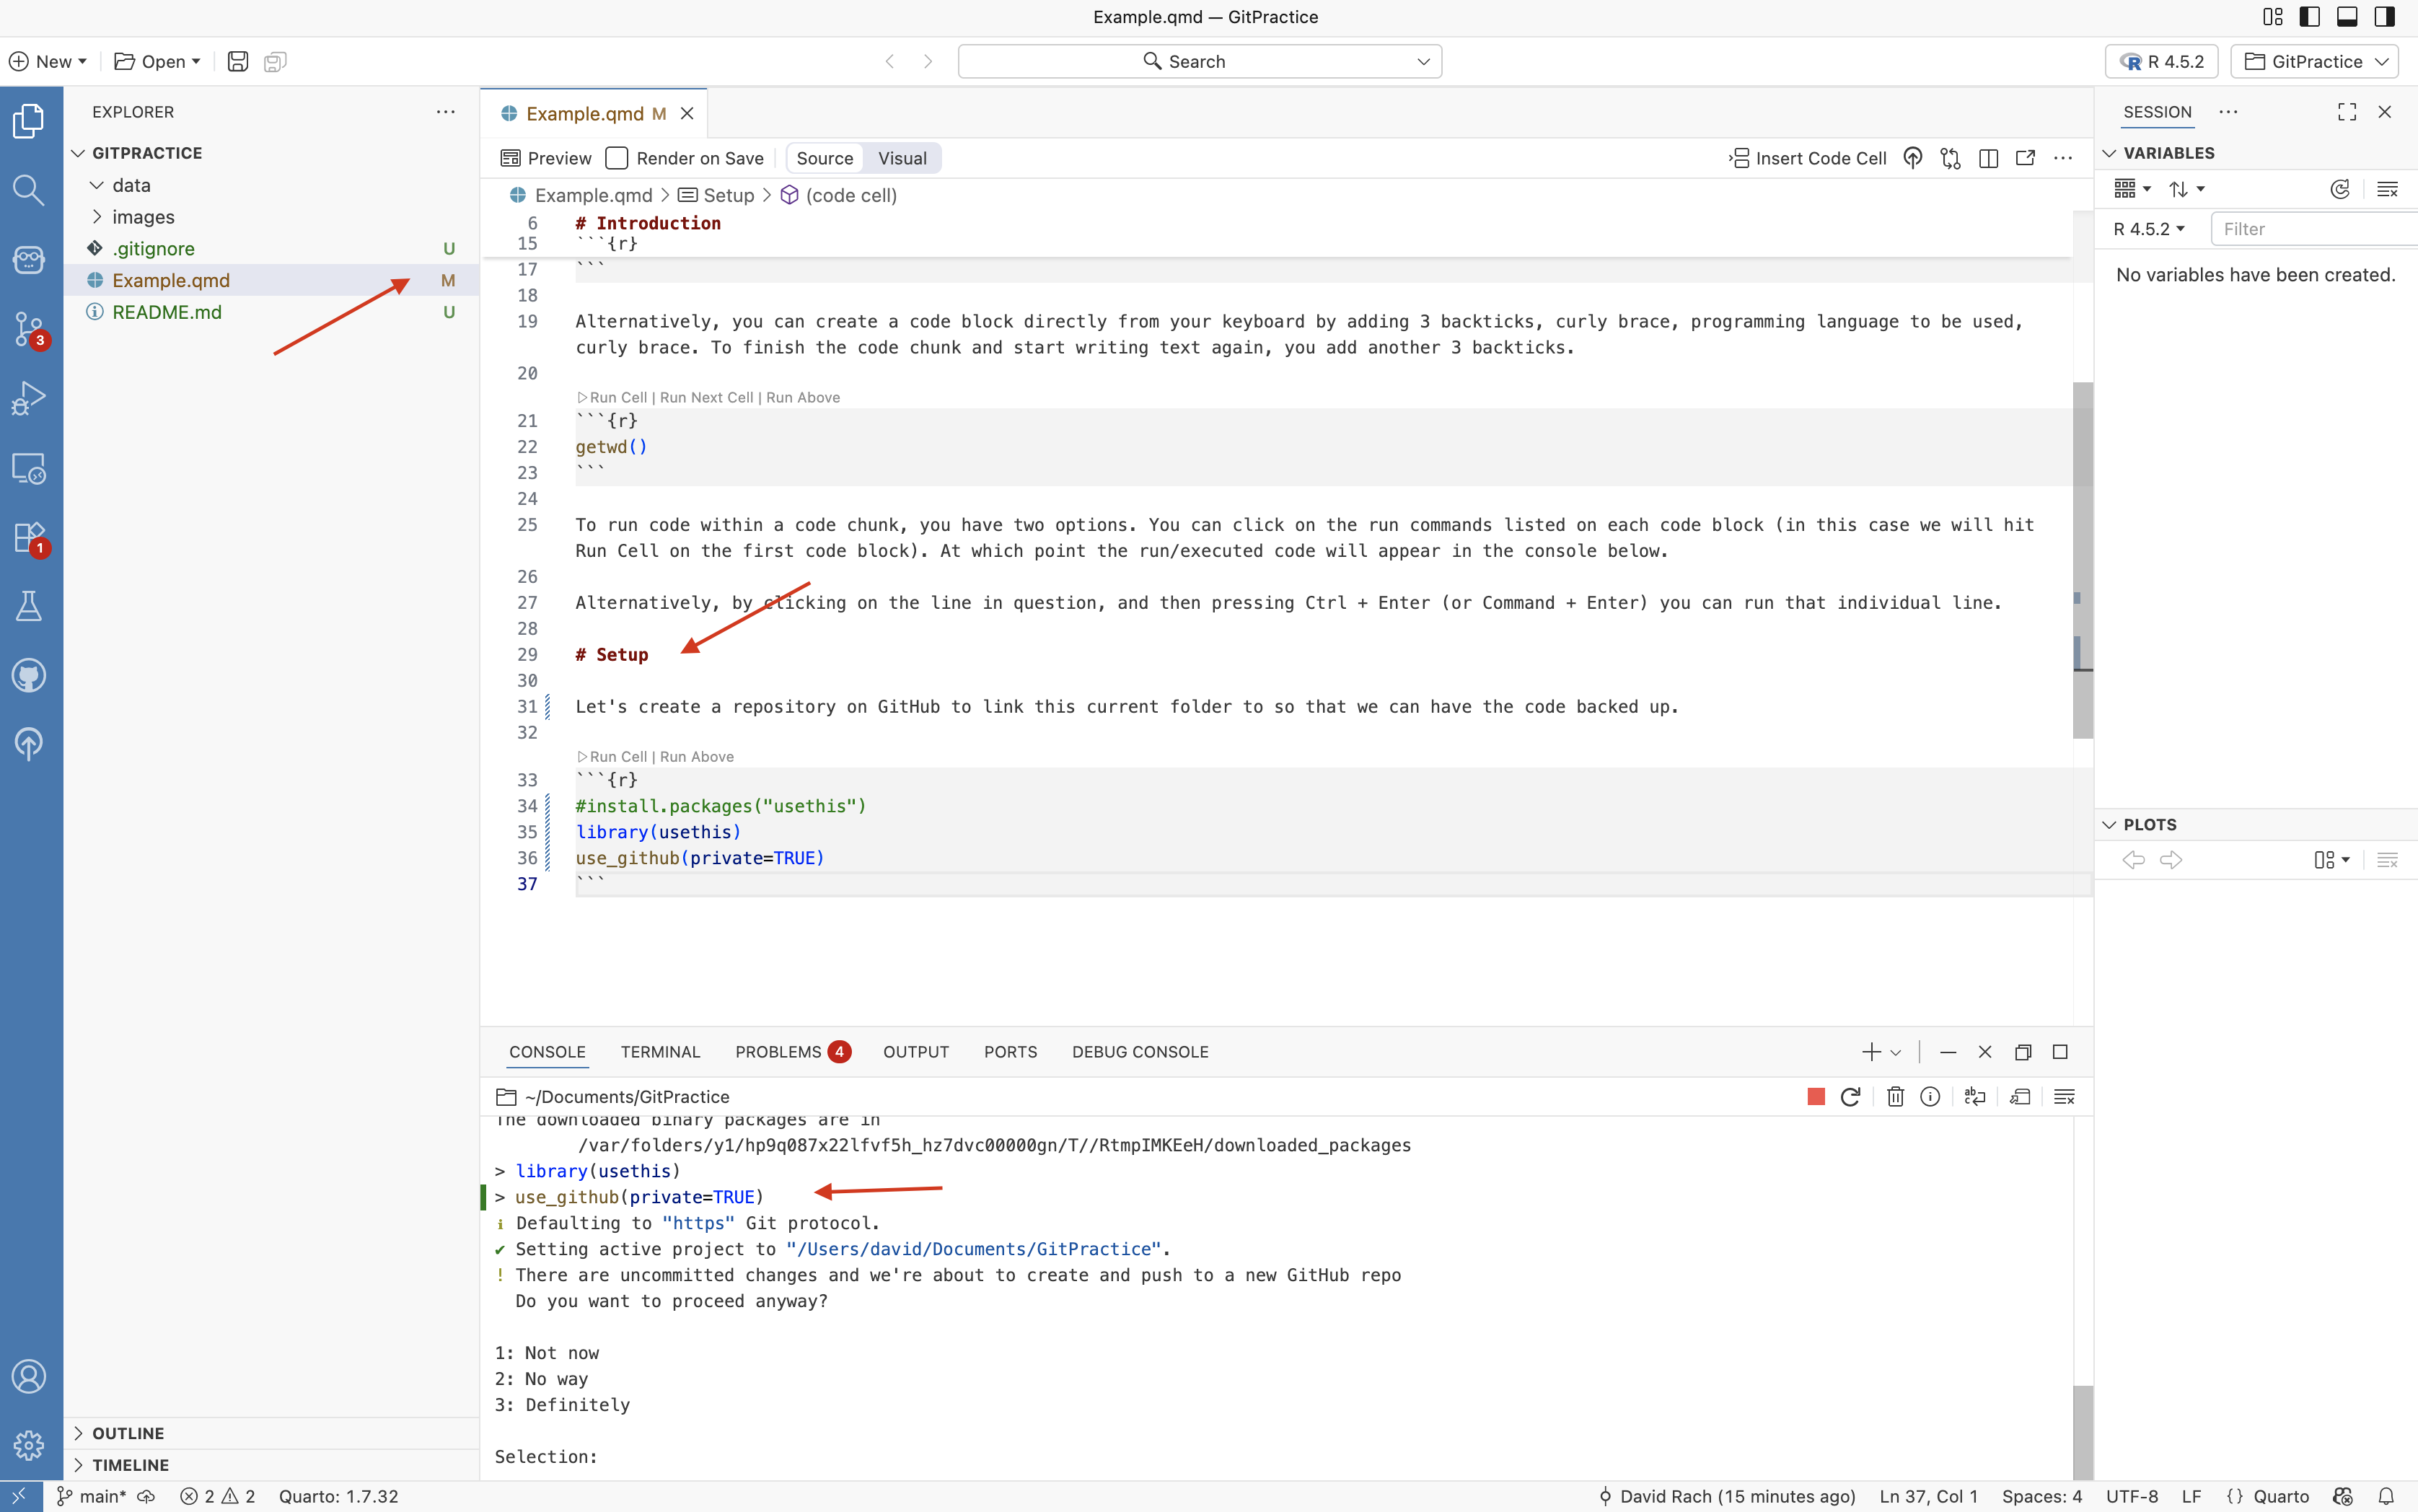Open the Extensions view icon
Screen dimensions: 2418x1512
click(28, 537)
